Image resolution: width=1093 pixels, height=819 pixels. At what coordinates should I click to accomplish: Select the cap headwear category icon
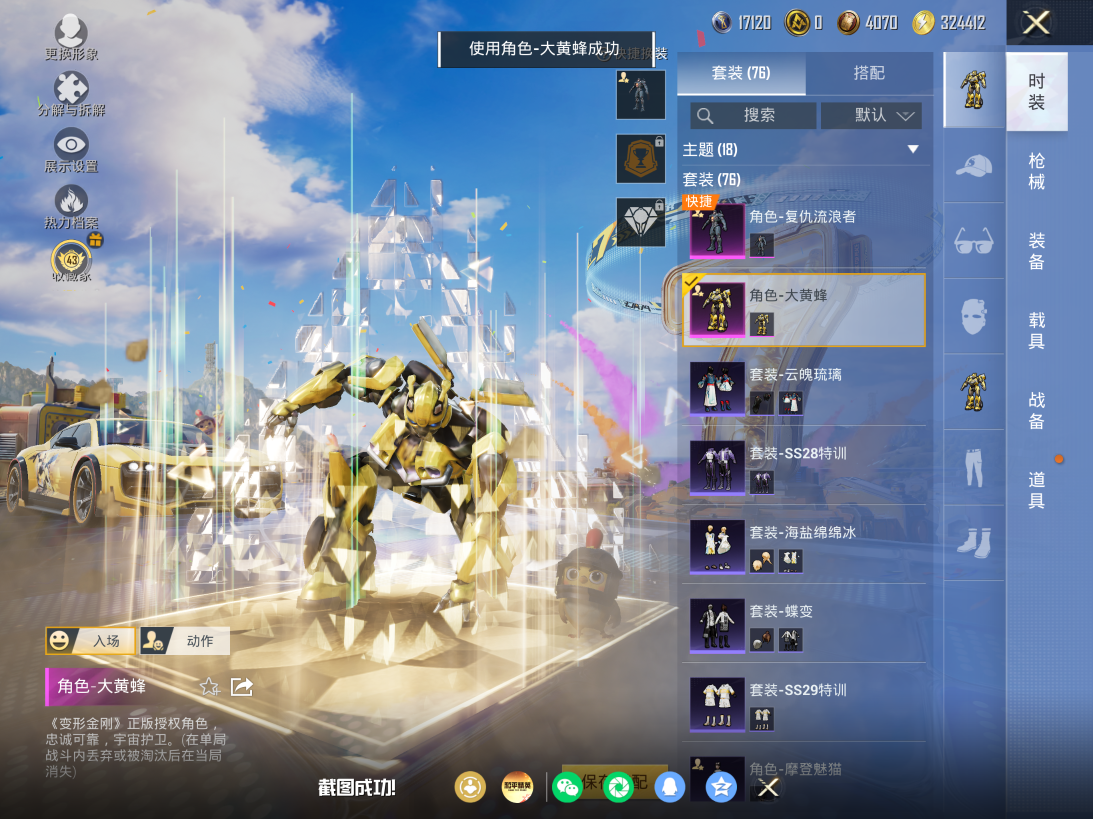tap(974, 166)
